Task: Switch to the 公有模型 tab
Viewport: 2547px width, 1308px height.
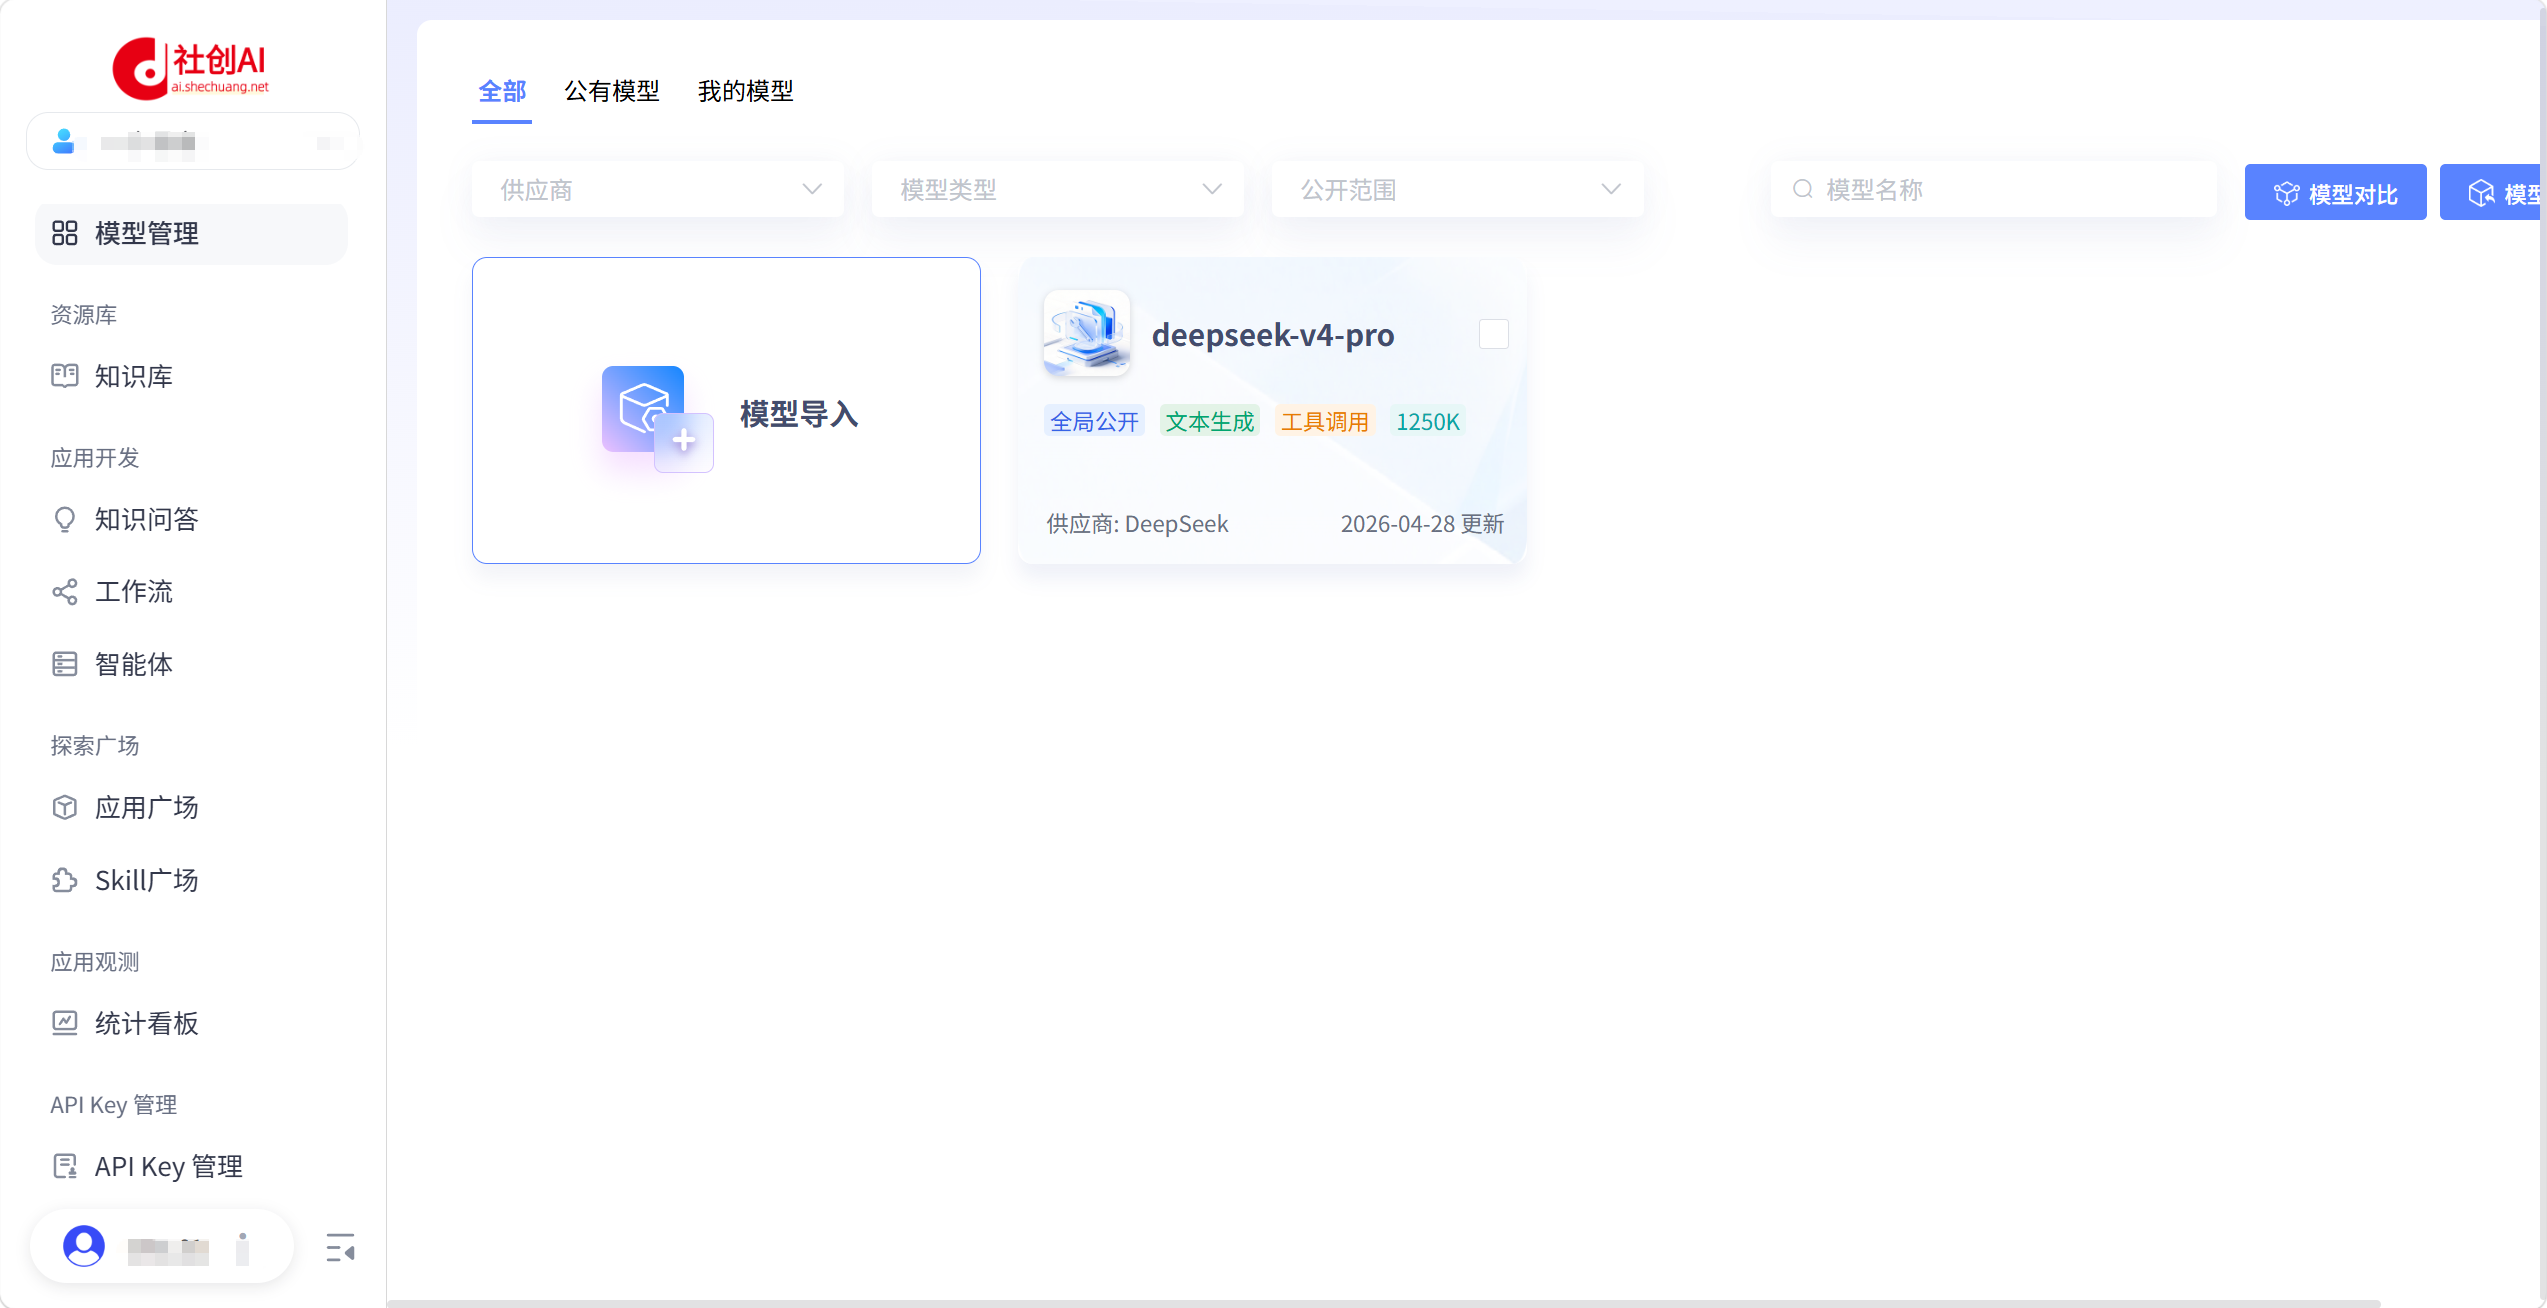Action: pos(612,91)
